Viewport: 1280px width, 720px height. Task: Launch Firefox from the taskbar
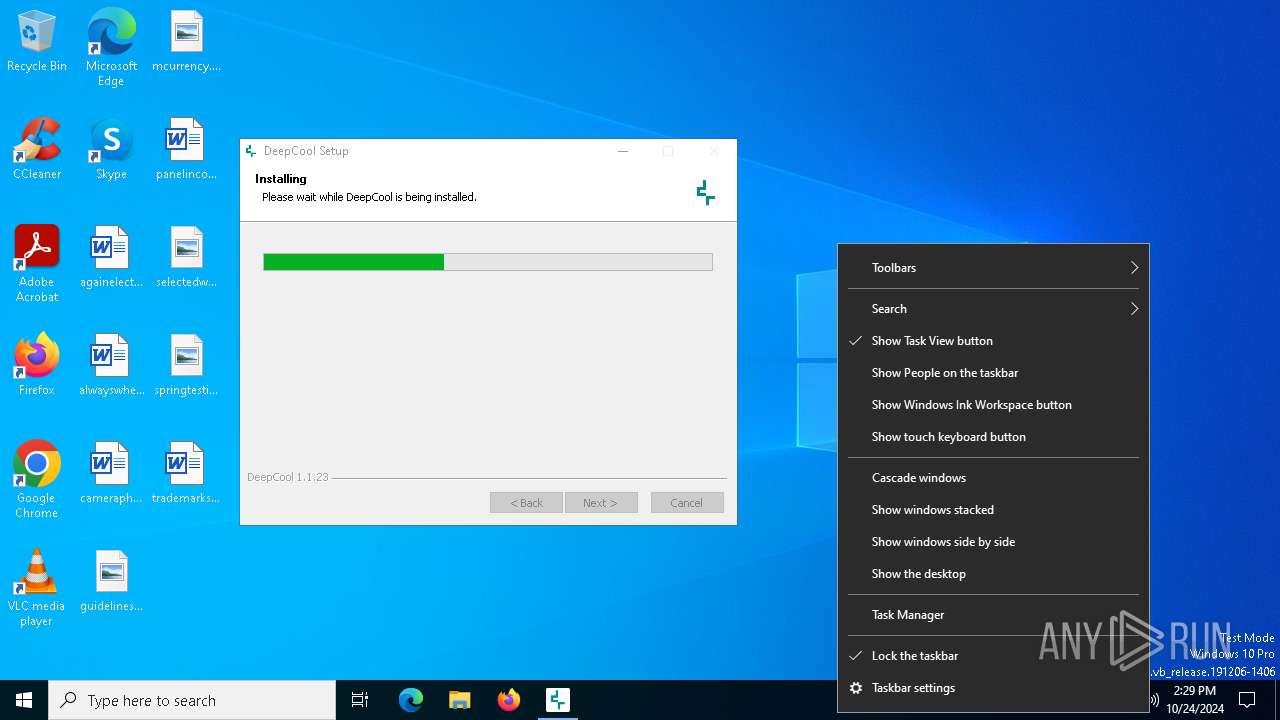[509, 700]
